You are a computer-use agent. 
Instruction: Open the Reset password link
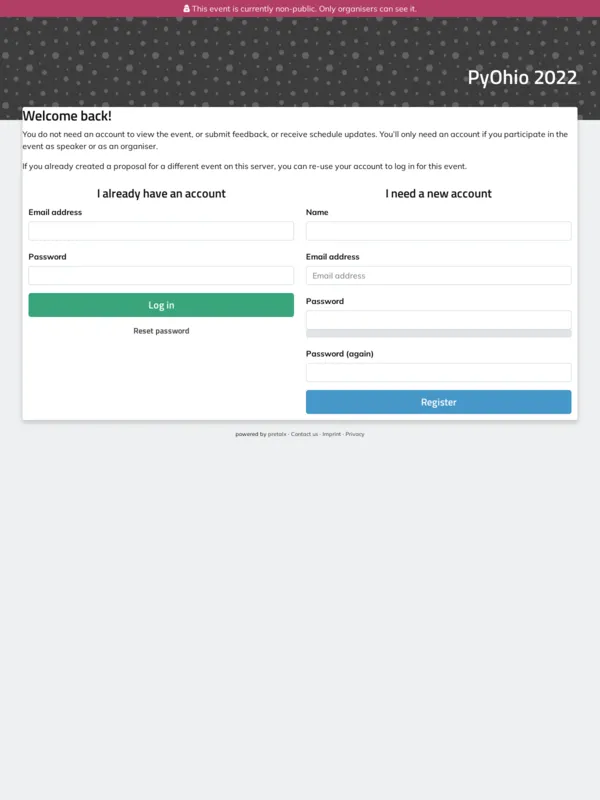[161, 331]
